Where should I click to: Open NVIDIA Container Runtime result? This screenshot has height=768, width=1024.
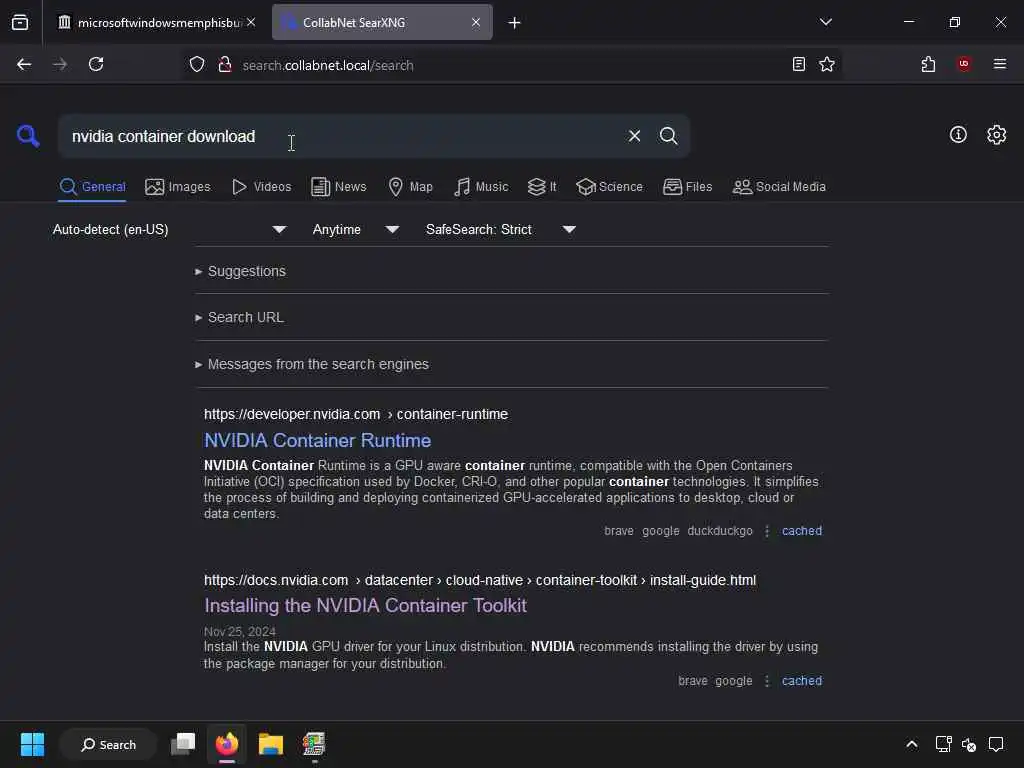click(317, 440)
